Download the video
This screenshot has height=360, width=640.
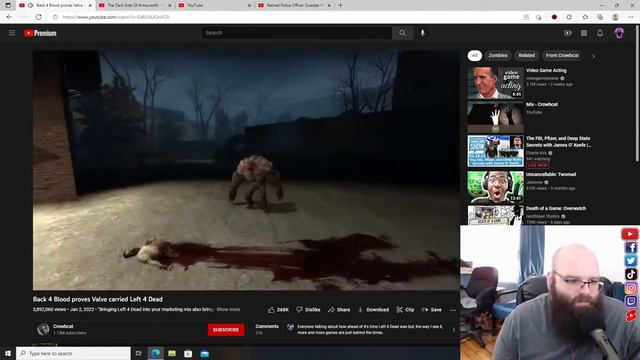373,310
